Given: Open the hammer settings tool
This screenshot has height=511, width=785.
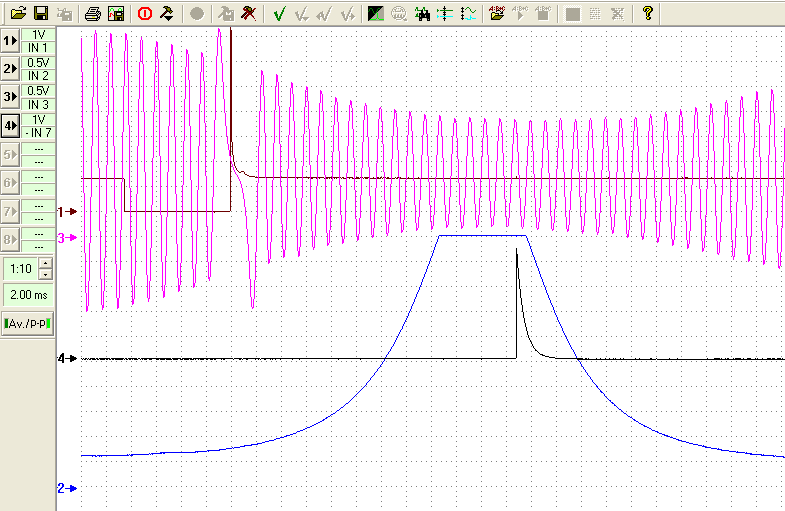Looking at the screenshot, I should point(167,14).
